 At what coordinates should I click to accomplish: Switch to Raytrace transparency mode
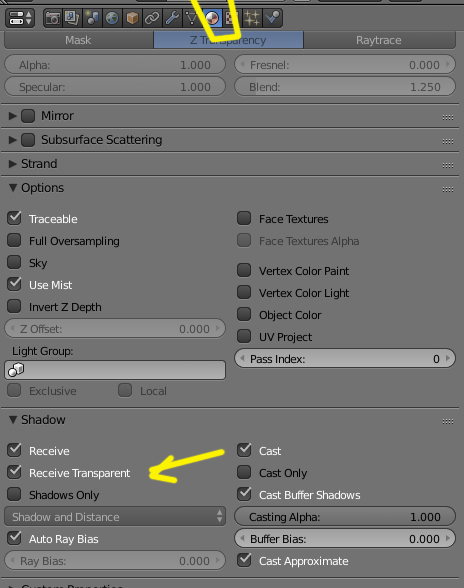coord(379,40)
